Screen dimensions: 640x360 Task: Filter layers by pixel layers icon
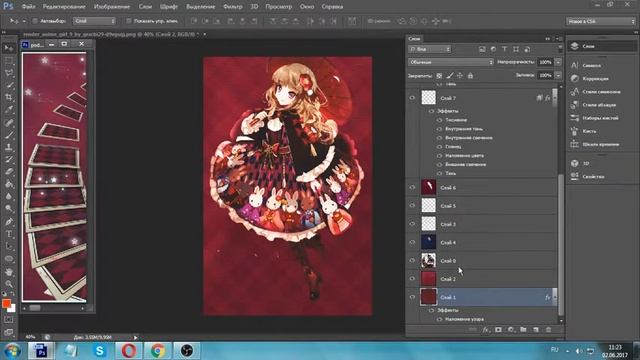click(x=482, y=49)
